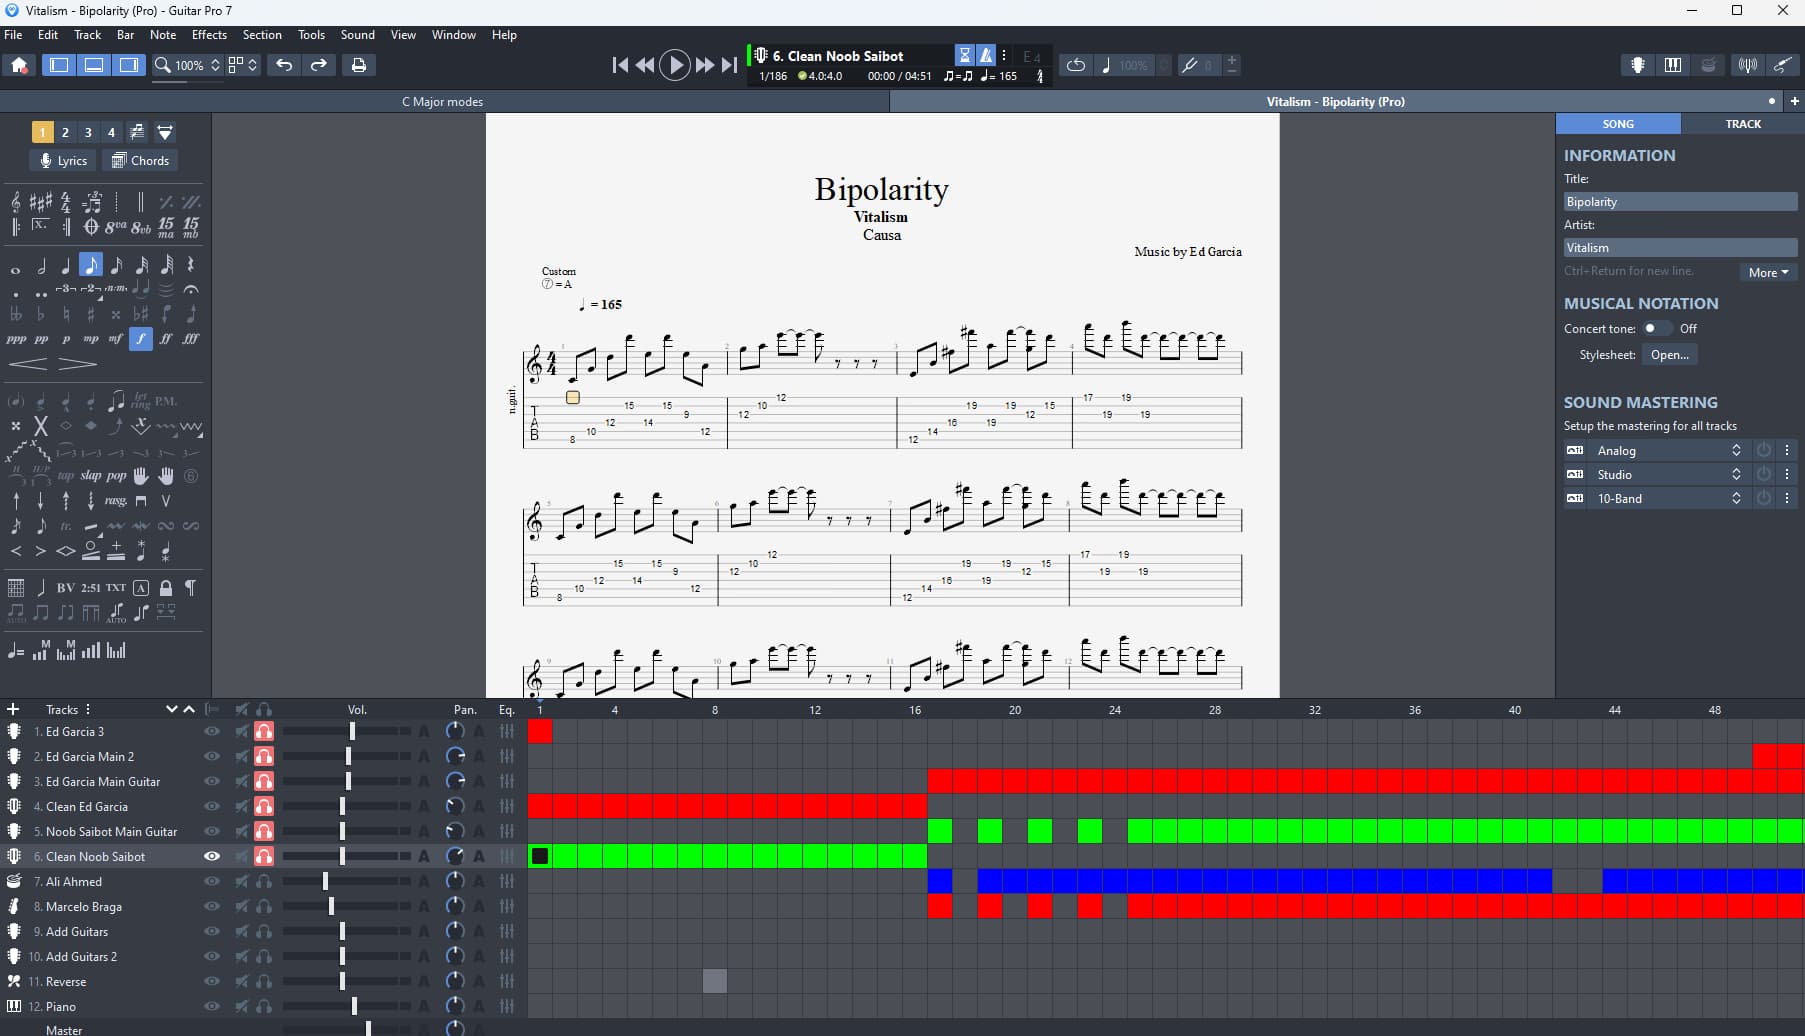Enable loop playback
This screenshot has width=1805, height=1036.
tap(1076, 65)
